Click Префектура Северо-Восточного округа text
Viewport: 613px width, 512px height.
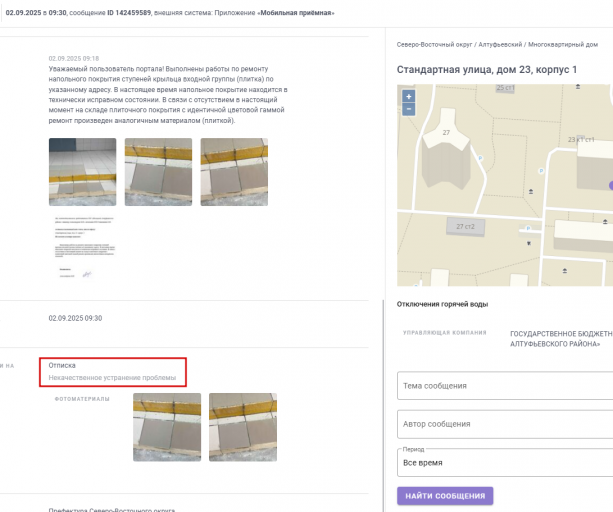[111, 509]
